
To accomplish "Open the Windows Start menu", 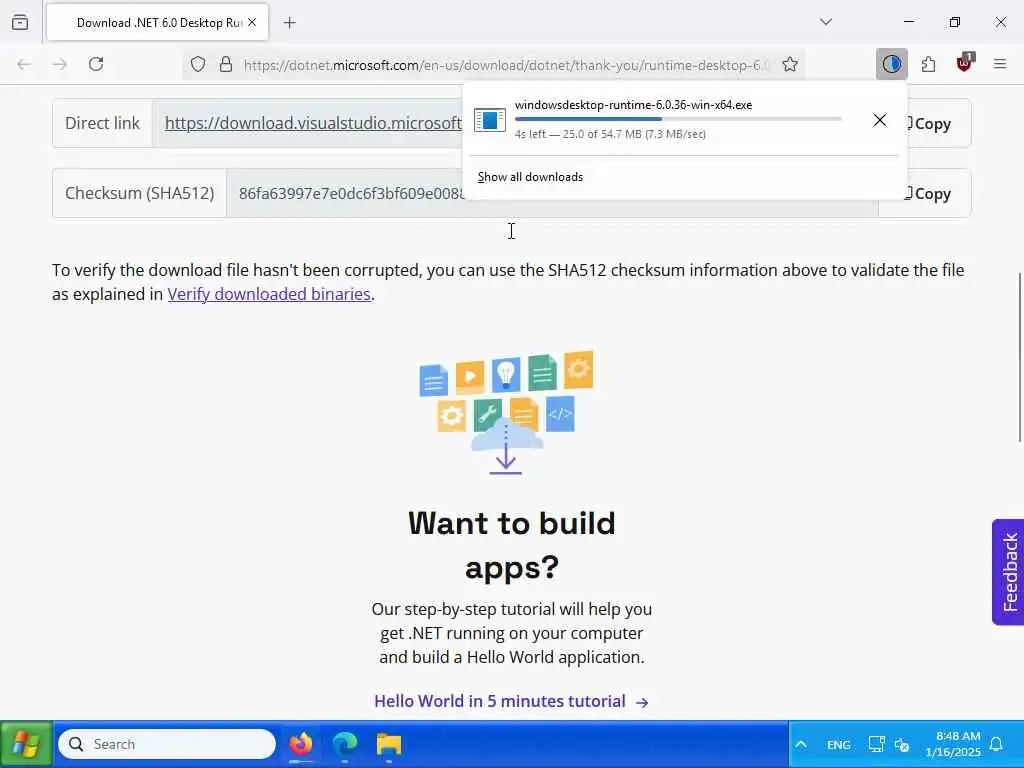I will [26, 744].
